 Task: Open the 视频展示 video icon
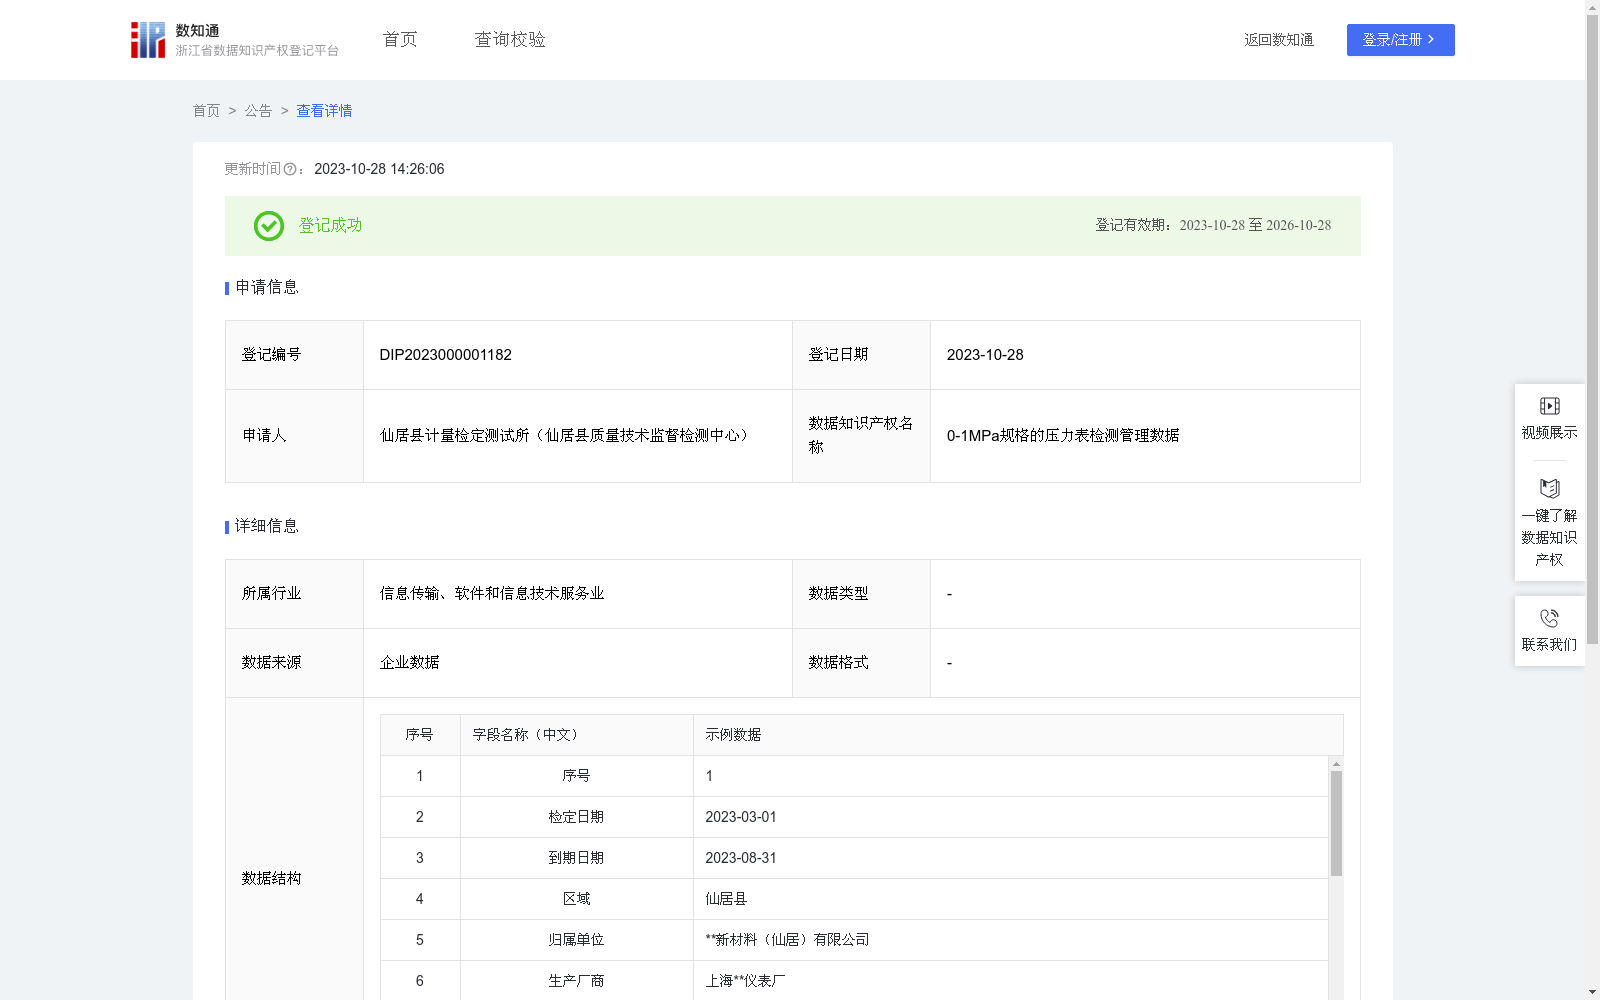point(1549,406)
